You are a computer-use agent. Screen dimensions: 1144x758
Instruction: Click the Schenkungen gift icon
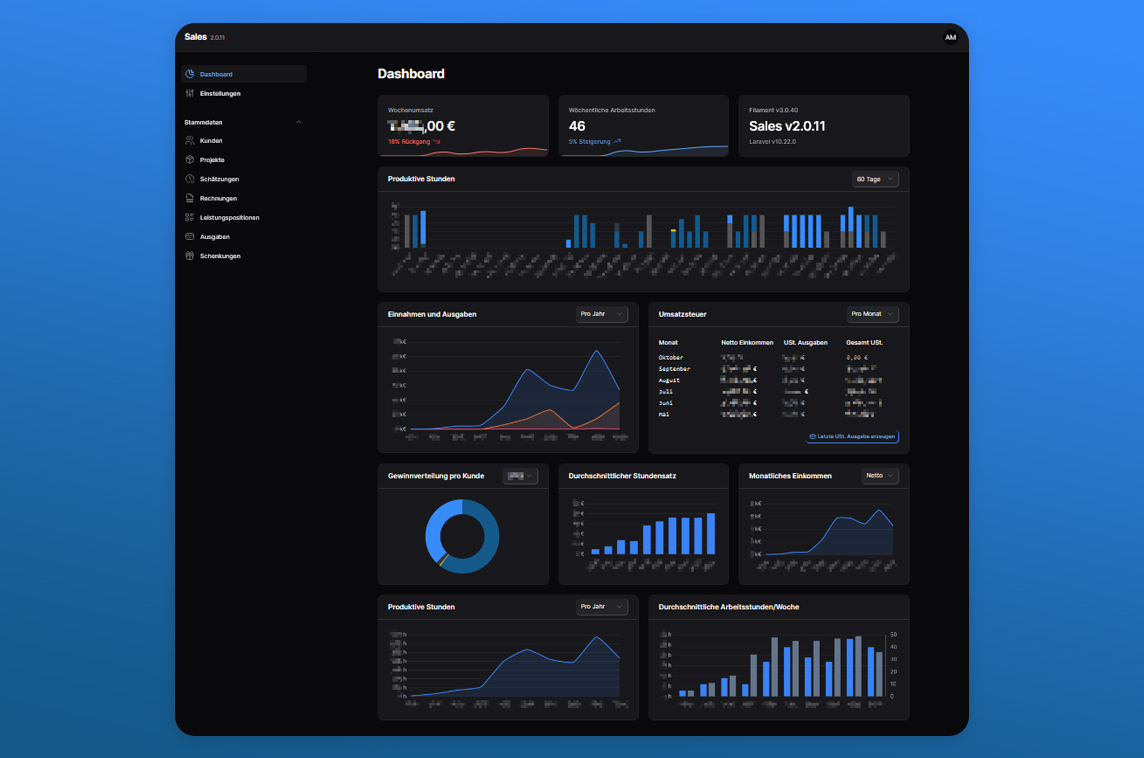(190, 256)
